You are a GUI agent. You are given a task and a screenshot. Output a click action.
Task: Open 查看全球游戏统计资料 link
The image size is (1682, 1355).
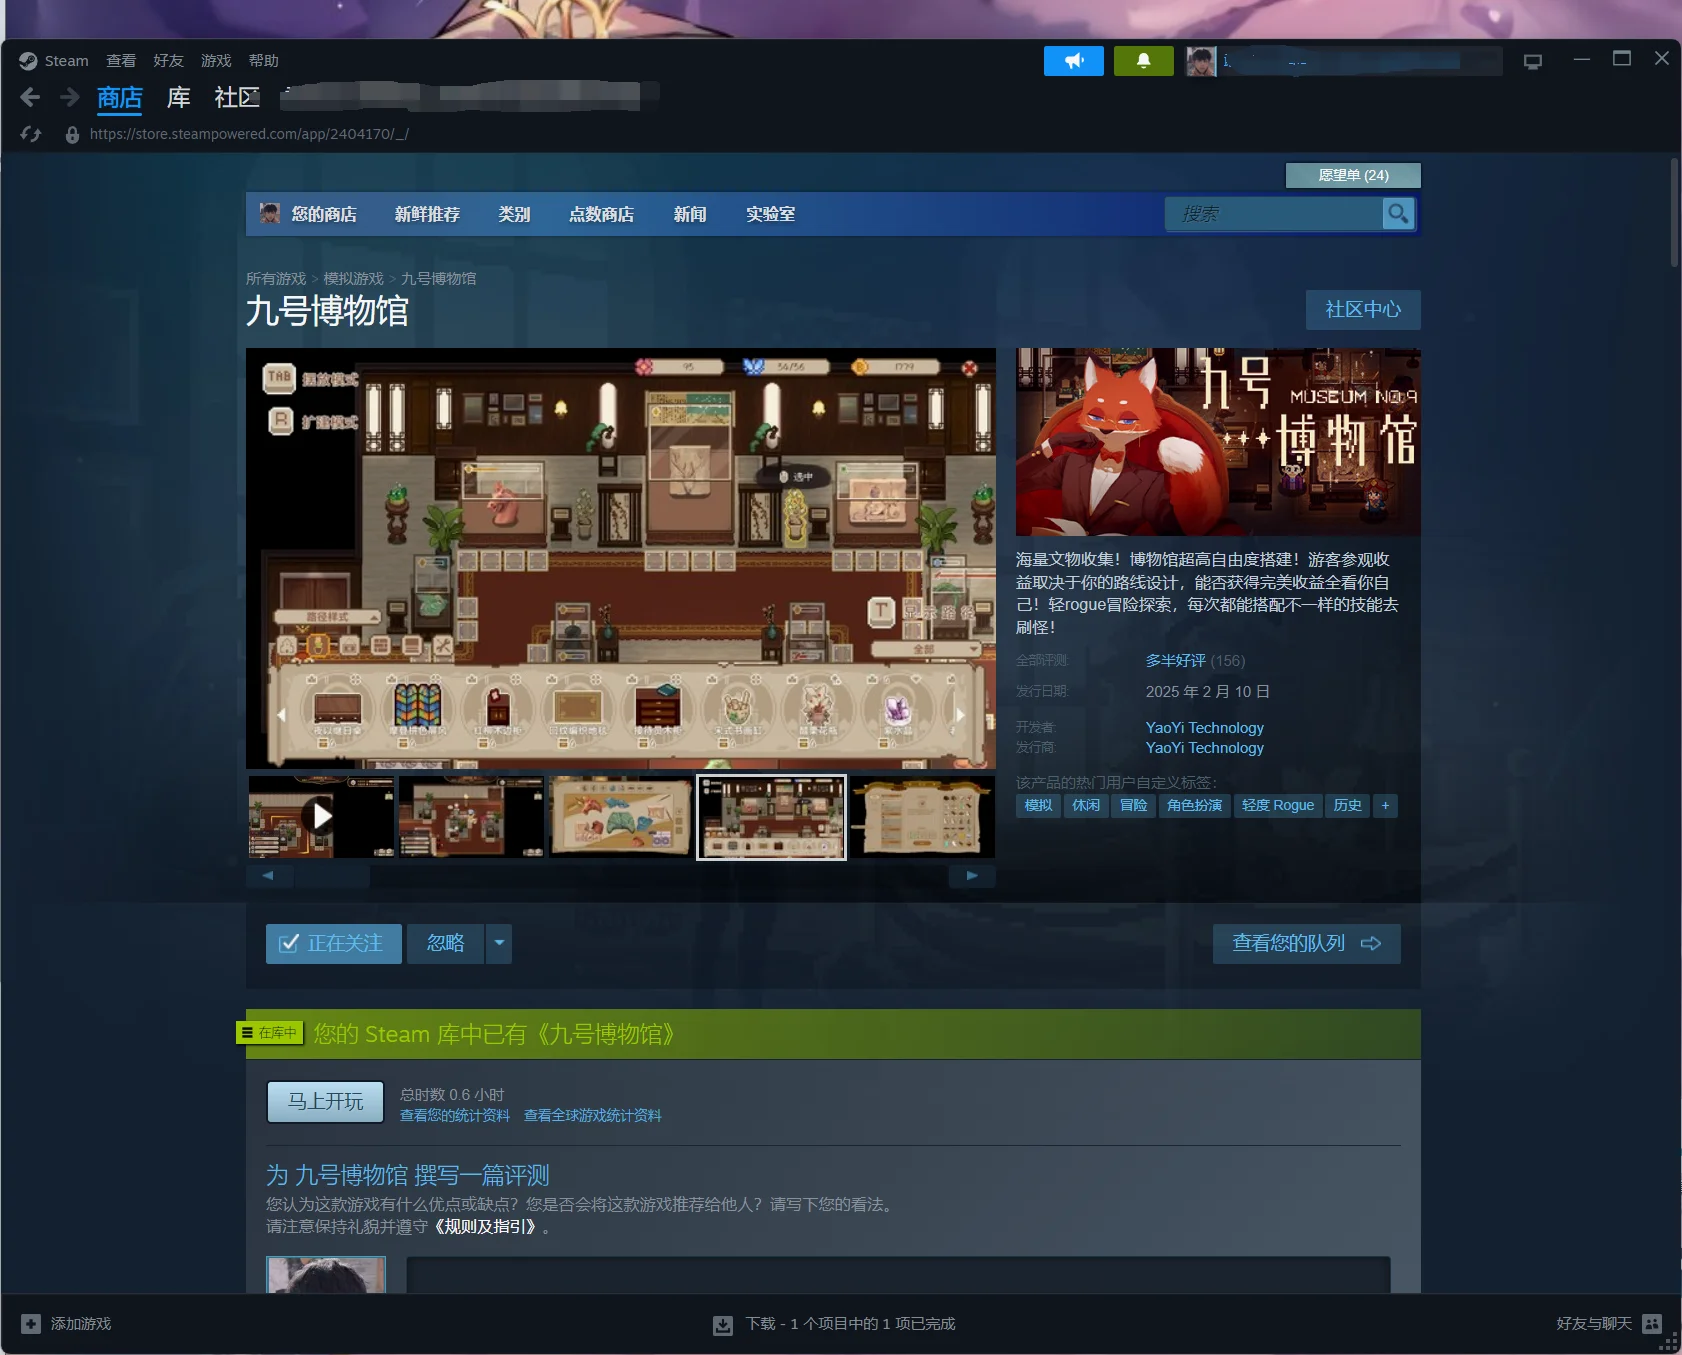tap(593, 1115)
